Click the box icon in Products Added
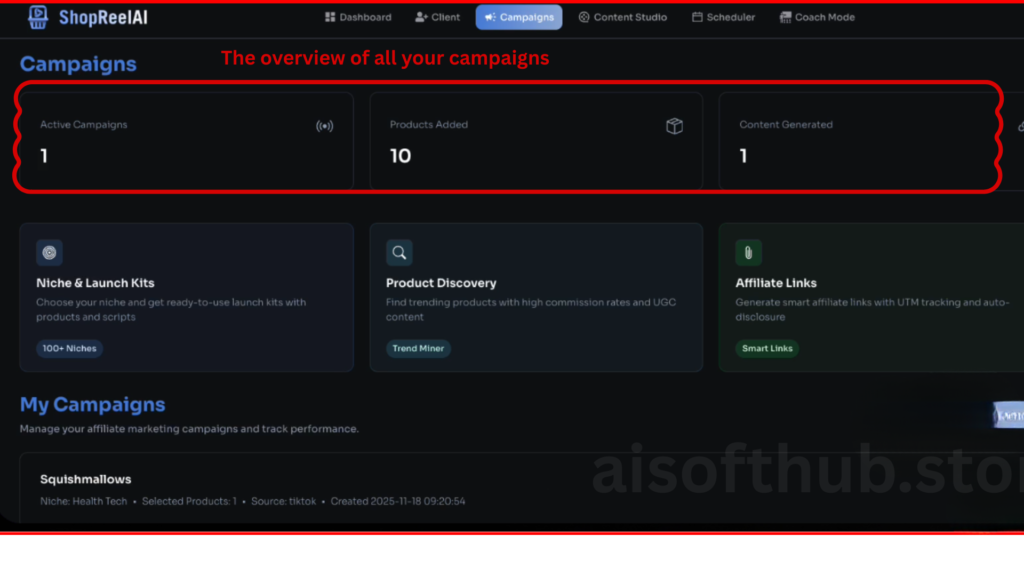 click(x=674, y=126)
